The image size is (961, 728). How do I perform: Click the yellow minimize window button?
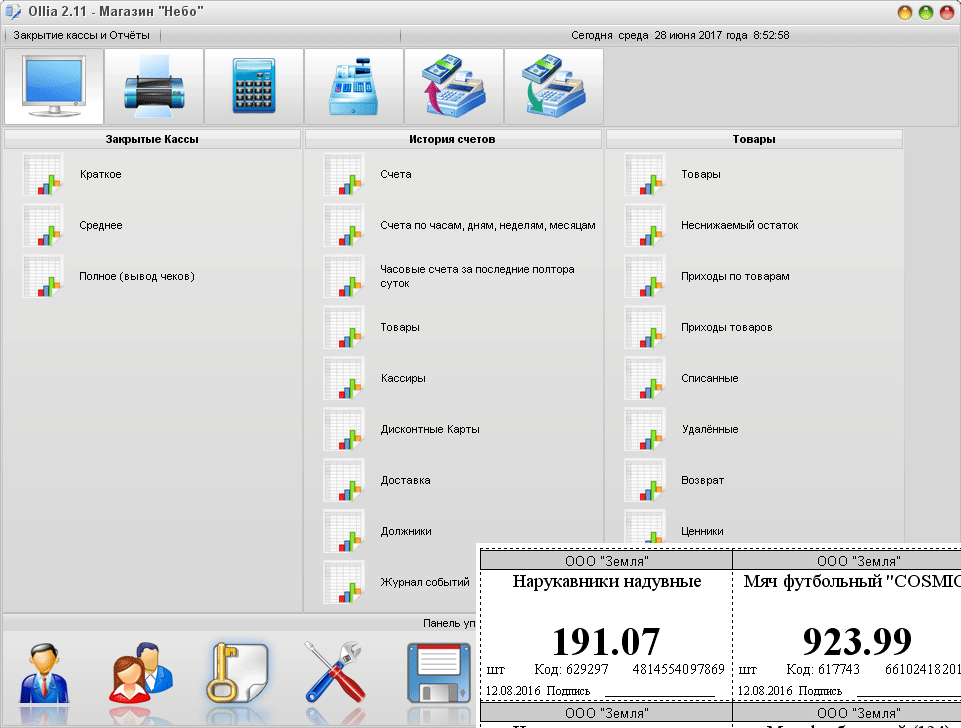point(905,12)
